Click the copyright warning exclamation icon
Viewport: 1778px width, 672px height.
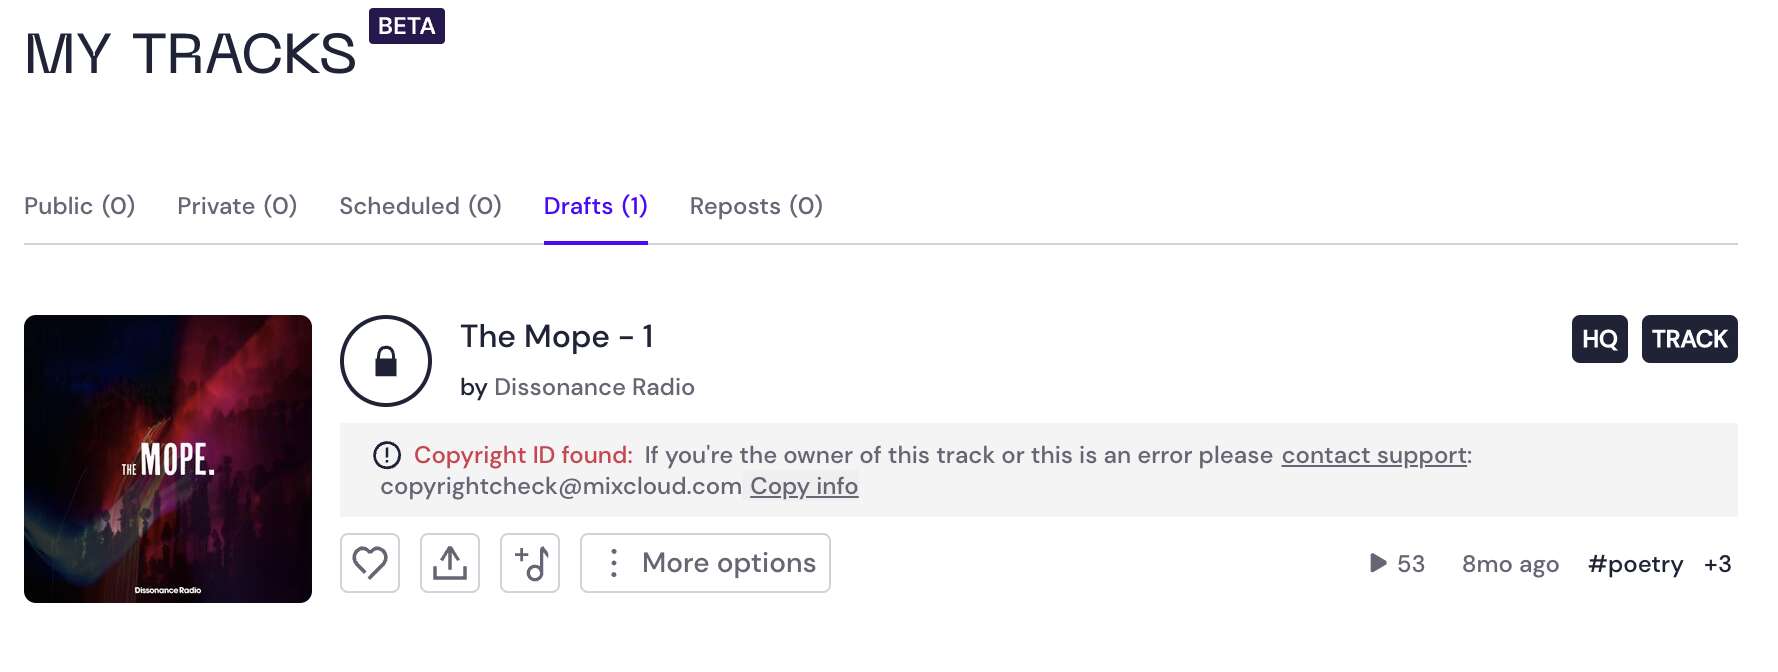(x=387, y=456)
